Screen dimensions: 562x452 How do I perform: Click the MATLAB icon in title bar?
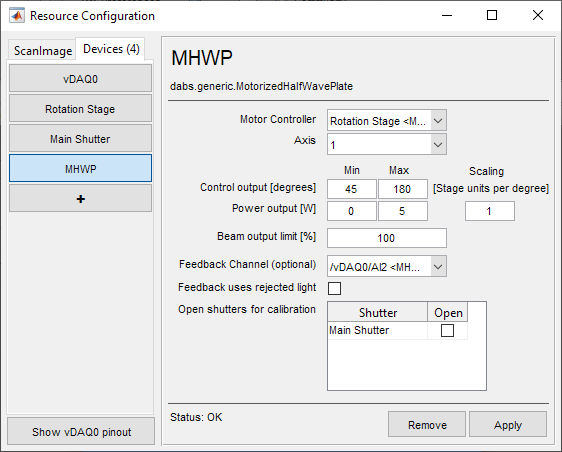click(17, 16)
